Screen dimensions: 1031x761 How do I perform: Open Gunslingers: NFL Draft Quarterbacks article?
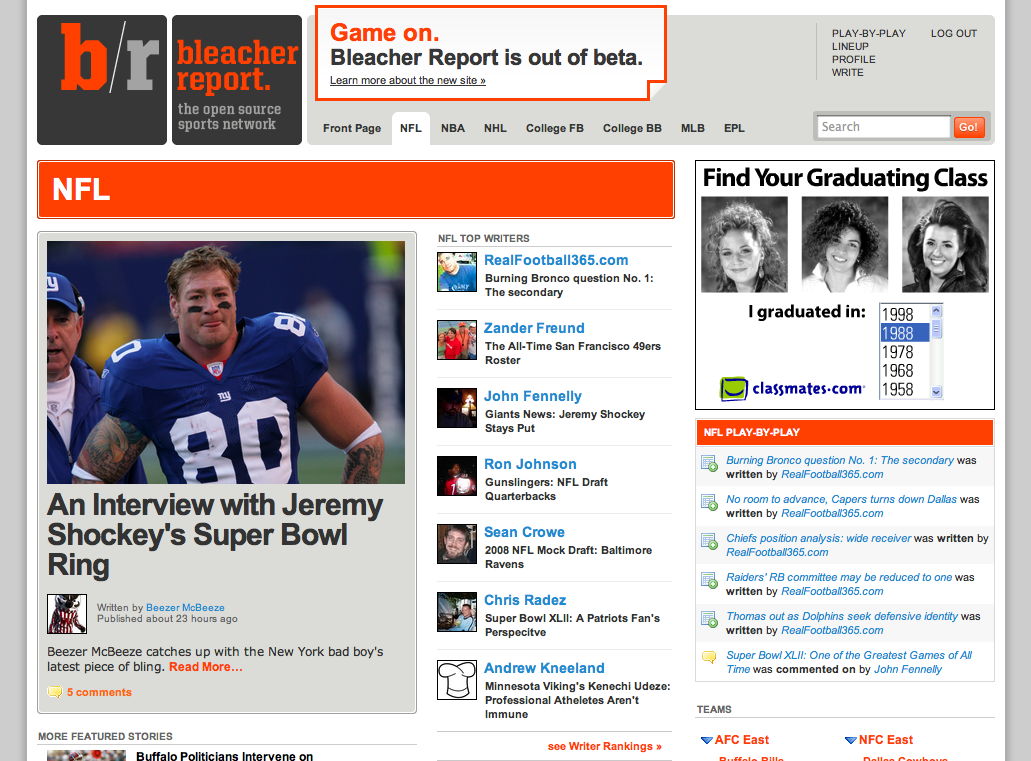click(x=546, y=489)
